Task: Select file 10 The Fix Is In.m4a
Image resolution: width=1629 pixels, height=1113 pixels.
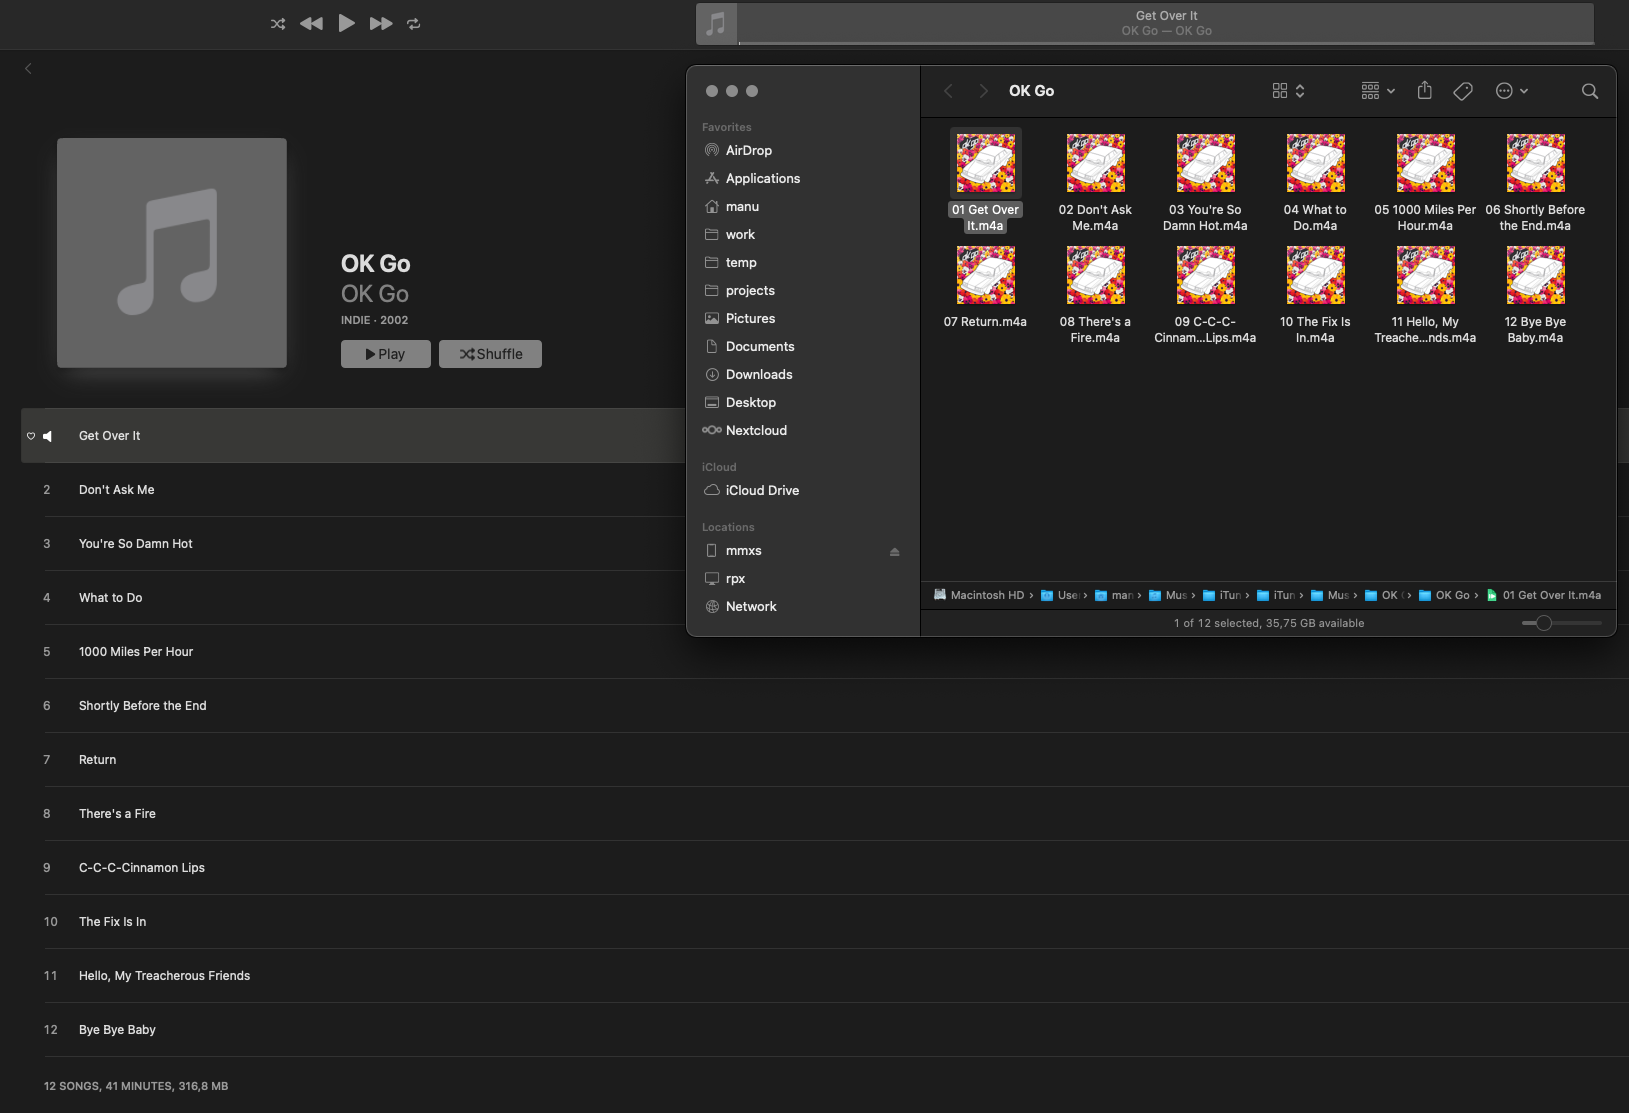Action: coord(1315,295)
